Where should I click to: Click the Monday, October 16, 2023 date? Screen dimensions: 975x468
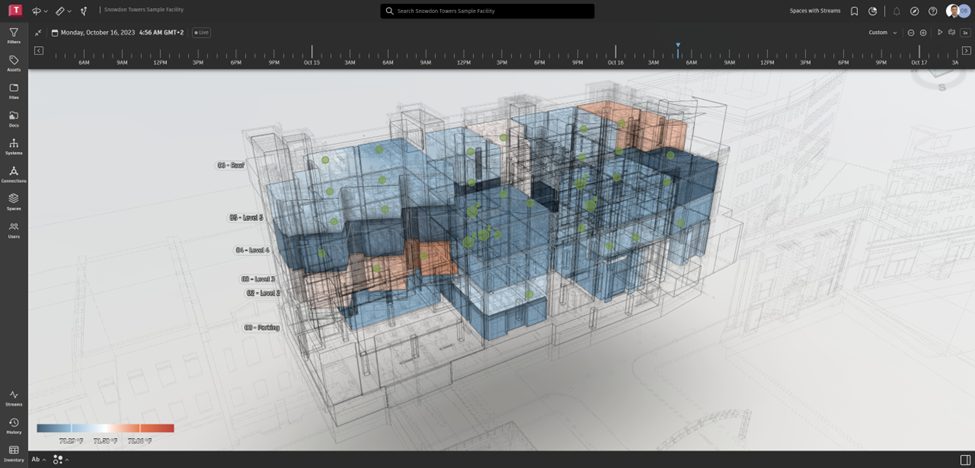tap(98, 32)
